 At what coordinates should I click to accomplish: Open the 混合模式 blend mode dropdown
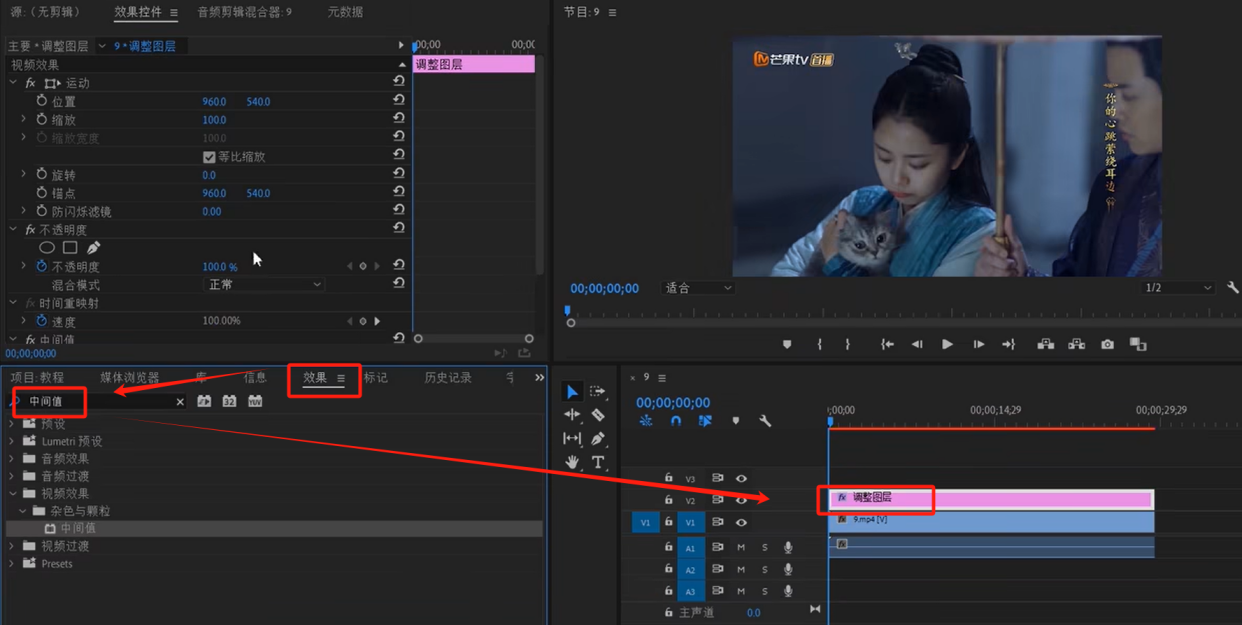264,285
